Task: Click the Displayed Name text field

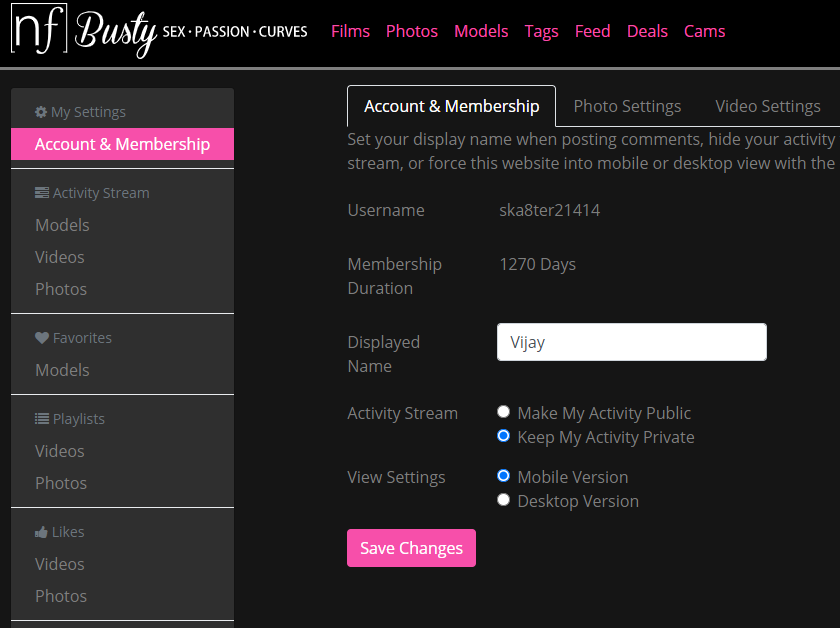Action: [x=631, y=342]
